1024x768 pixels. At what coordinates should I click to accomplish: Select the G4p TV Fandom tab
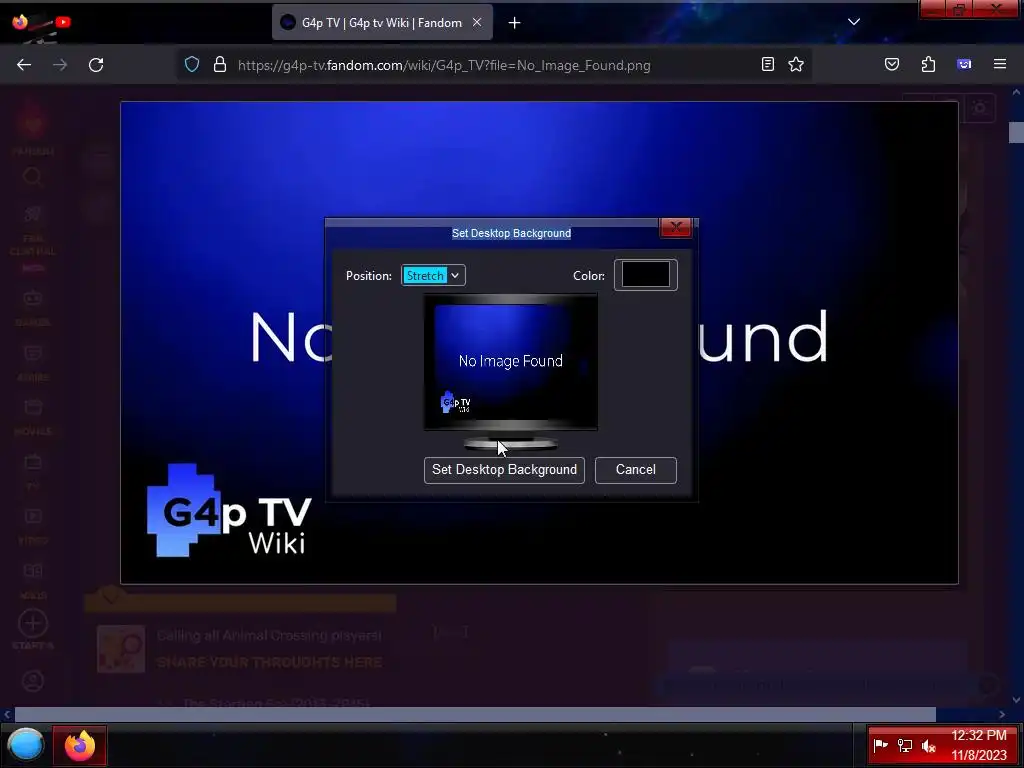pos(382,22)
